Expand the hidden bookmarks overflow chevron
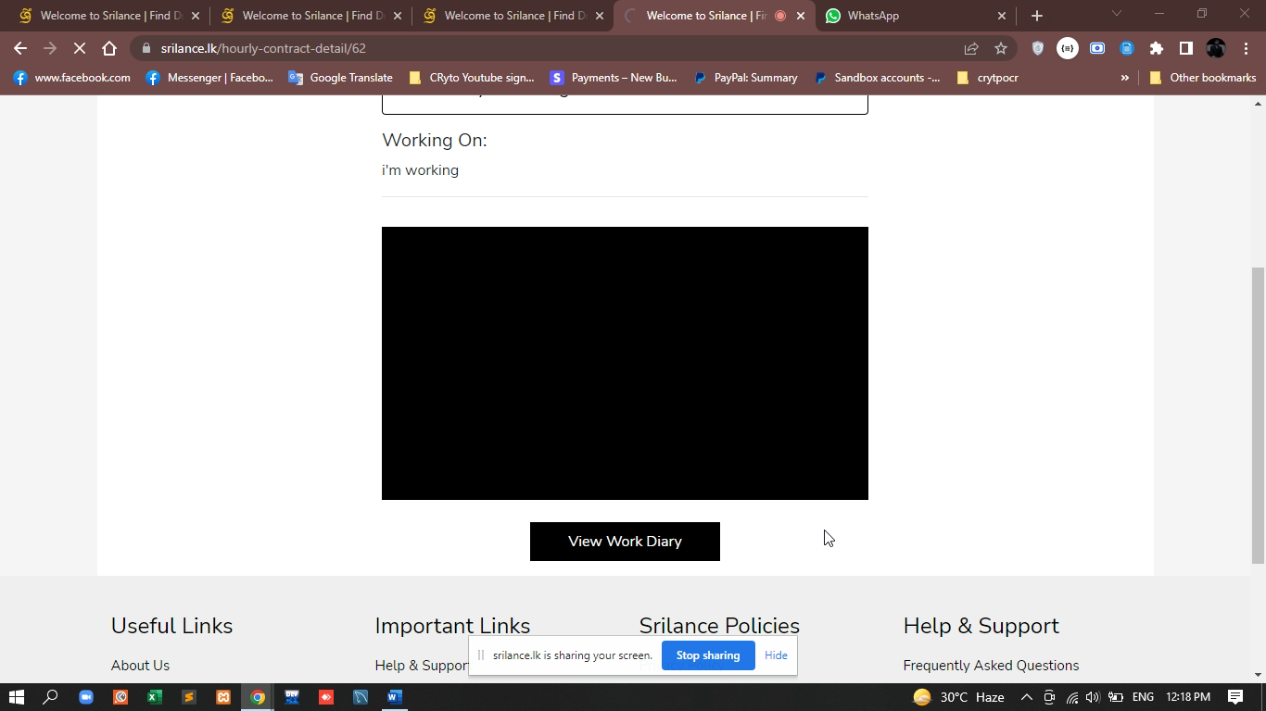This screenshot has height=711, width=1266. point(1125,77)
